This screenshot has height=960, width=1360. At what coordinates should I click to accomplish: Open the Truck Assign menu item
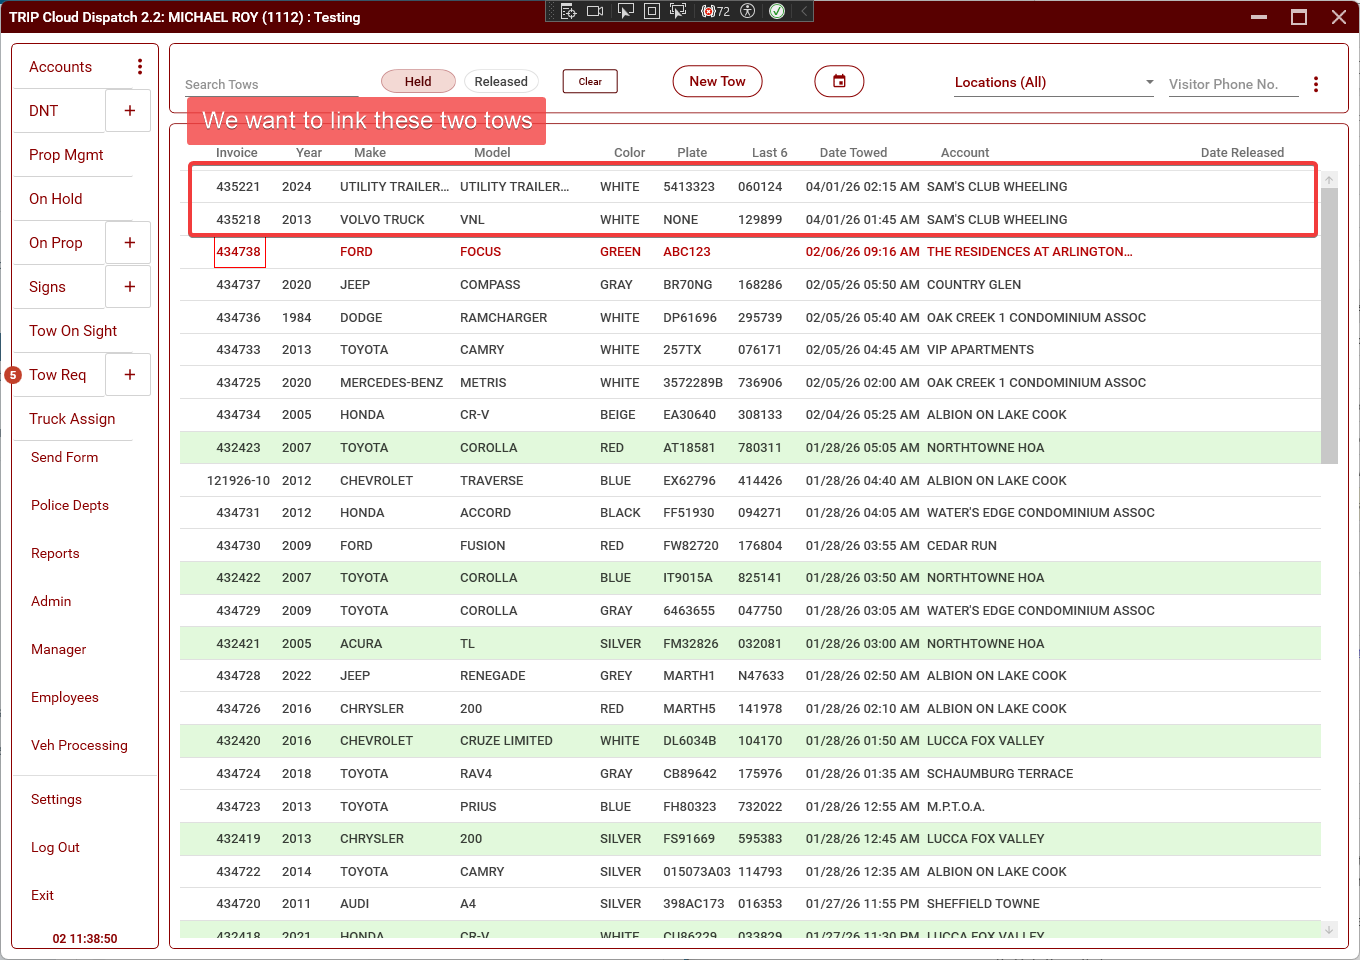(72, 419)
